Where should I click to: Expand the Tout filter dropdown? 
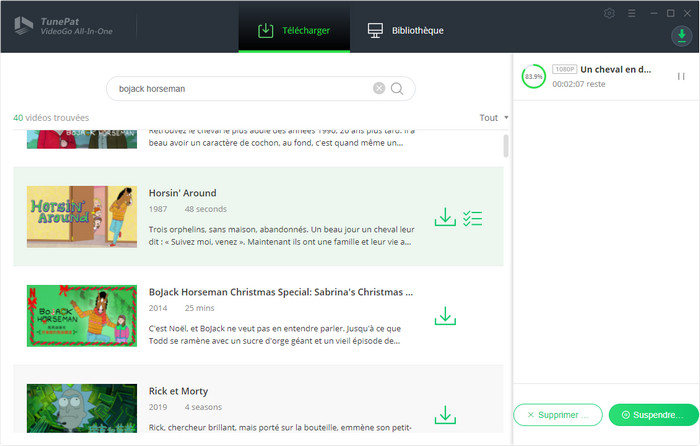tap(493, 118)
